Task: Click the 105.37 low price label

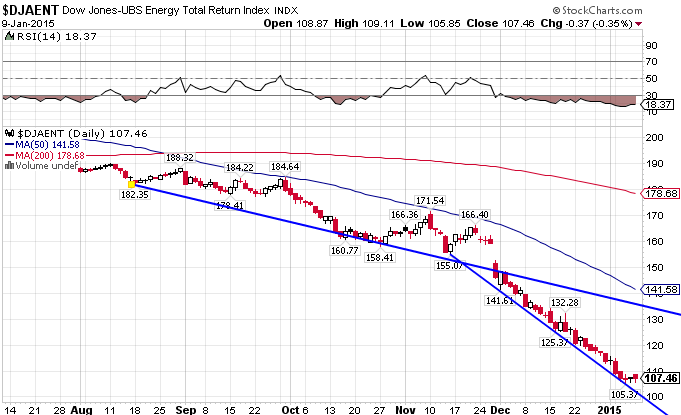Action: point(624,394)
